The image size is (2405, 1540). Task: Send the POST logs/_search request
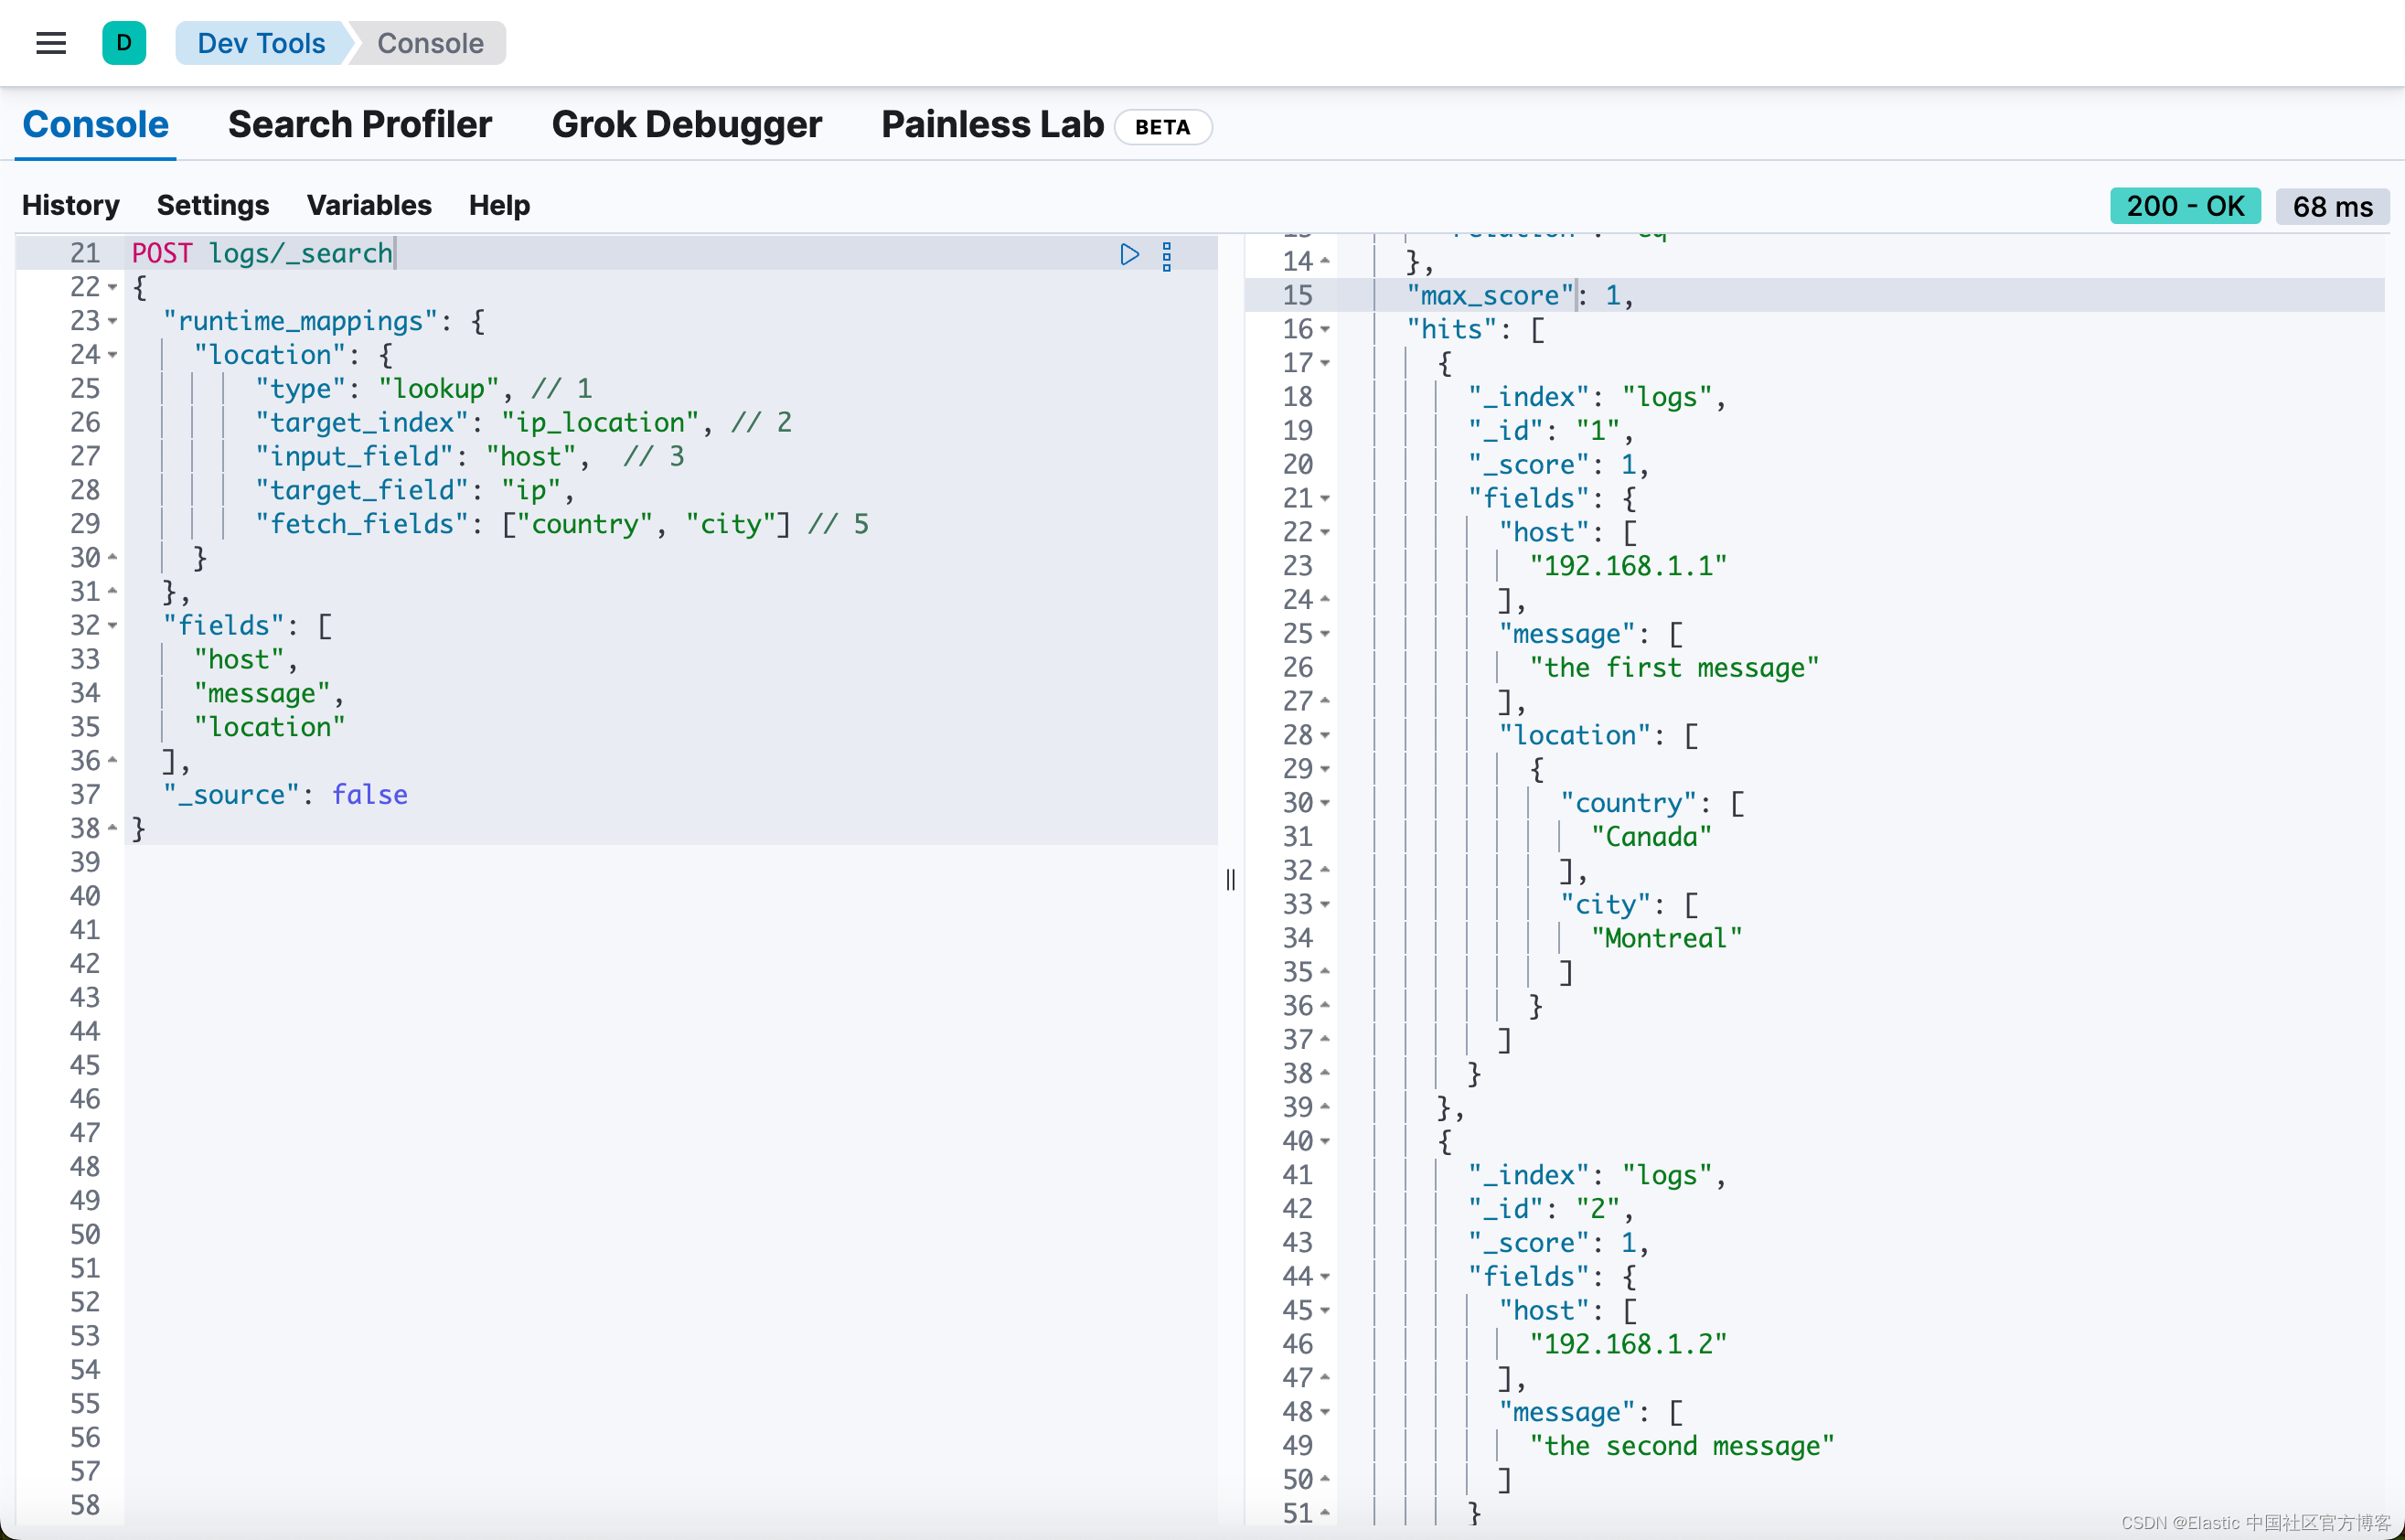pyautogui.click(x=1130, y=254)
